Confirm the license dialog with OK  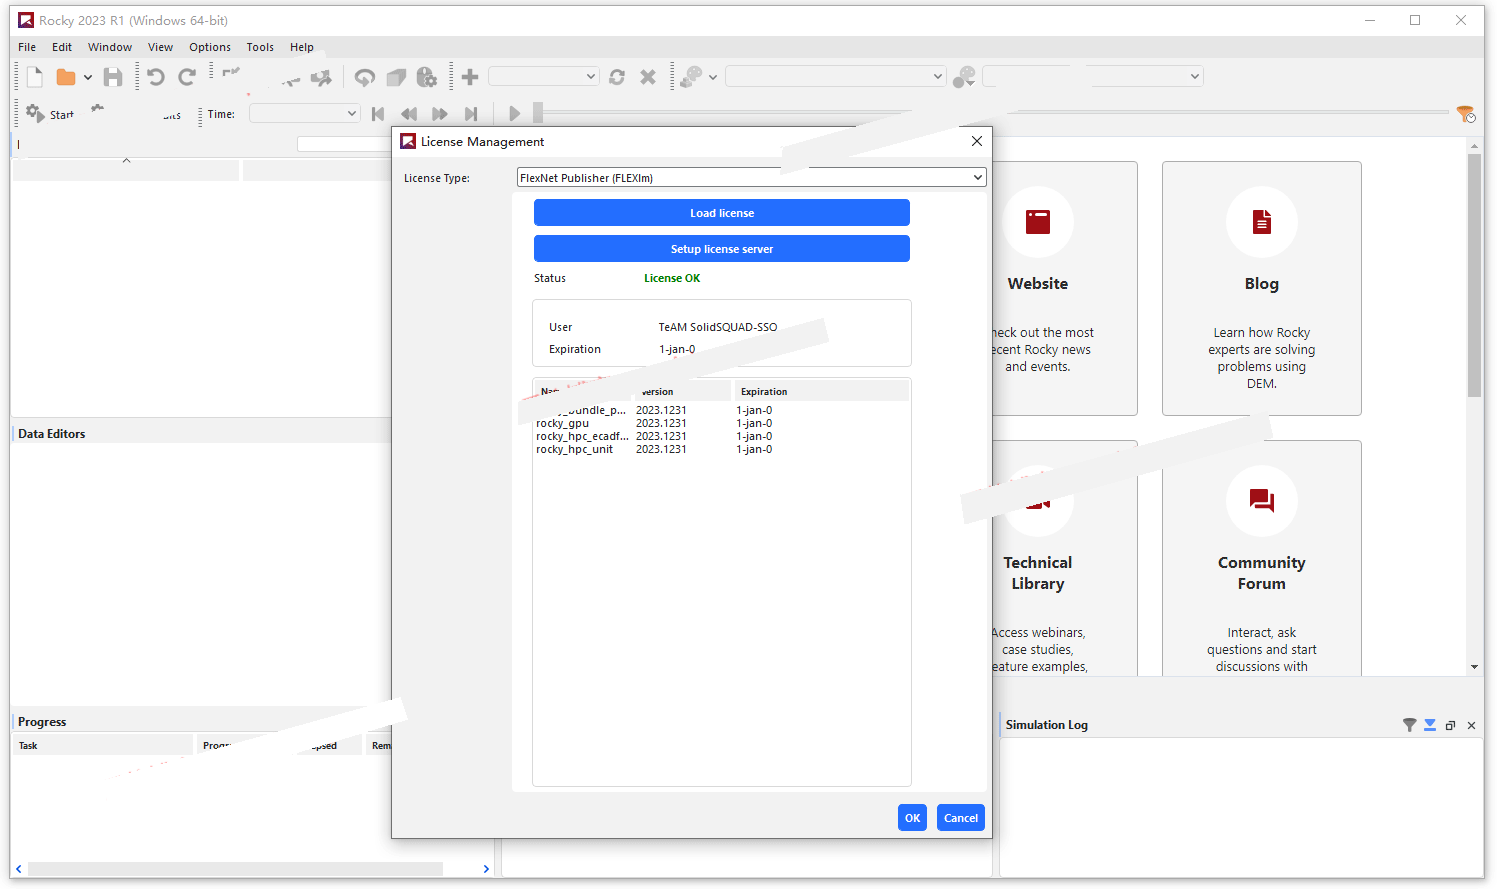coord(912,818)
